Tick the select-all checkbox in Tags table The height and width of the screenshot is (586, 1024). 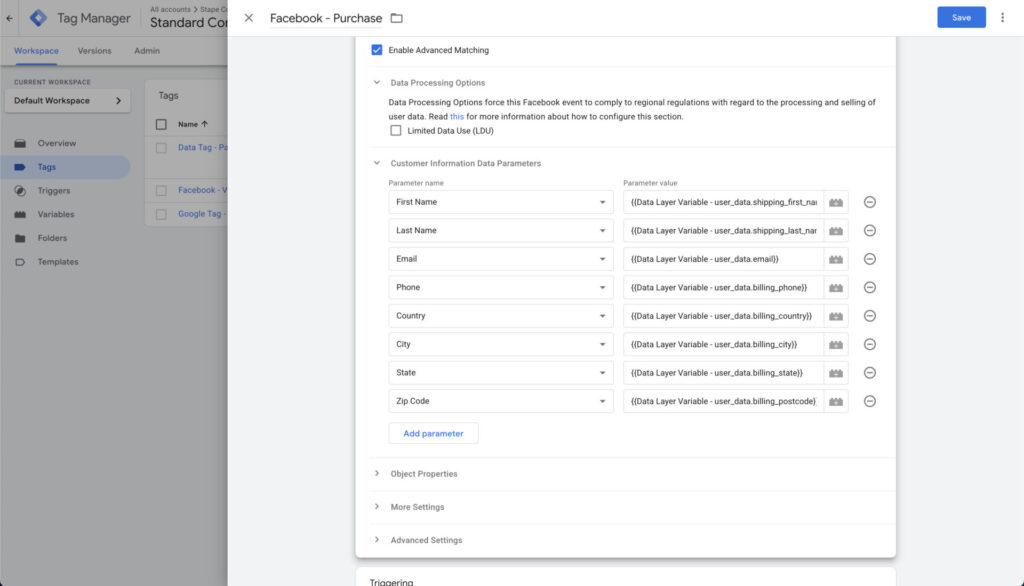161,125
